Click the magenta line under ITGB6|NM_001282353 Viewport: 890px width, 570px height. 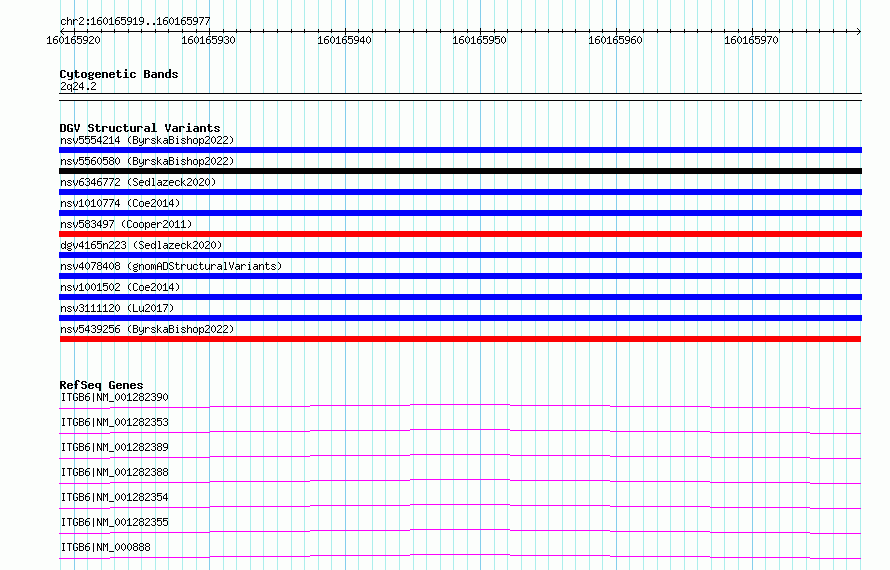click(460, 431)
